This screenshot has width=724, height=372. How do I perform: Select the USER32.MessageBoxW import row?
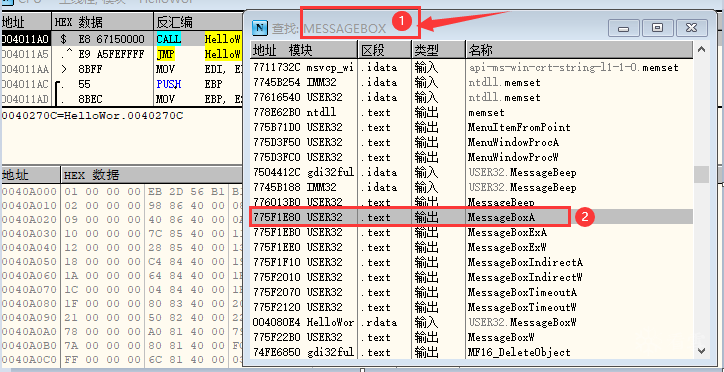tap(471, 322)
